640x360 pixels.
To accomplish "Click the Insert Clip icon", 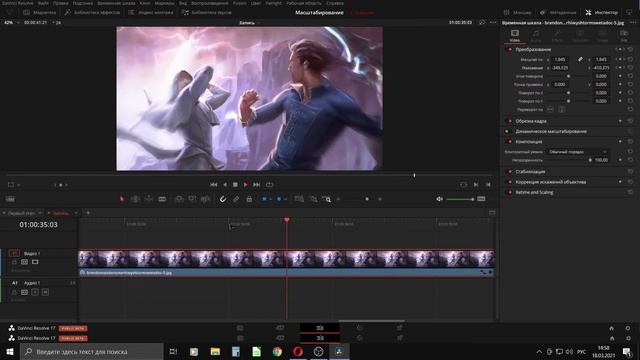I will coord(179,199).
